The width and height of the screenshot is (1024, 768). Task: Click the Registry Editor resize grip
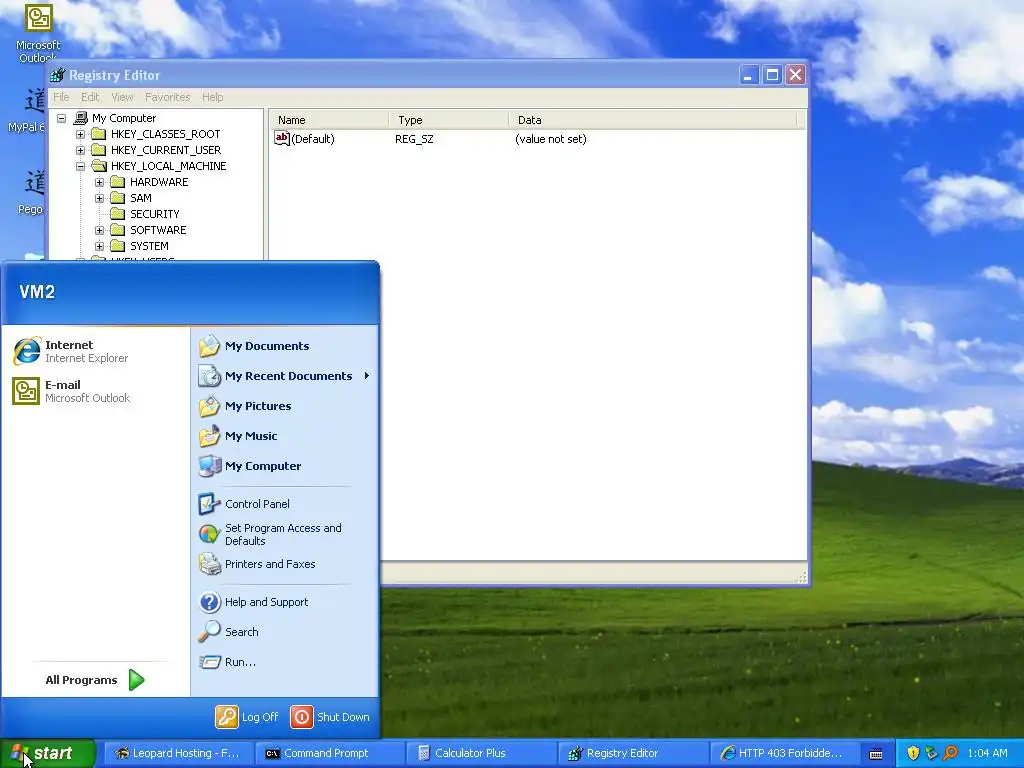(802, 577)
